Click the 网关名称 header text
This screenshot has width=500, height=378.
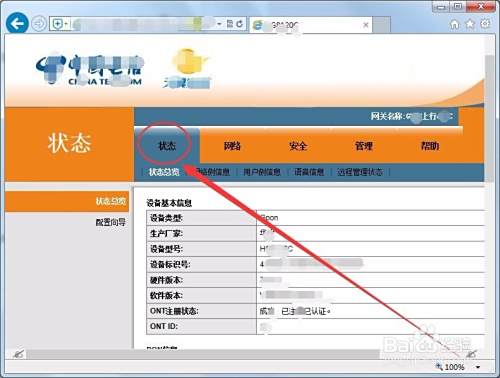[412, 116]
